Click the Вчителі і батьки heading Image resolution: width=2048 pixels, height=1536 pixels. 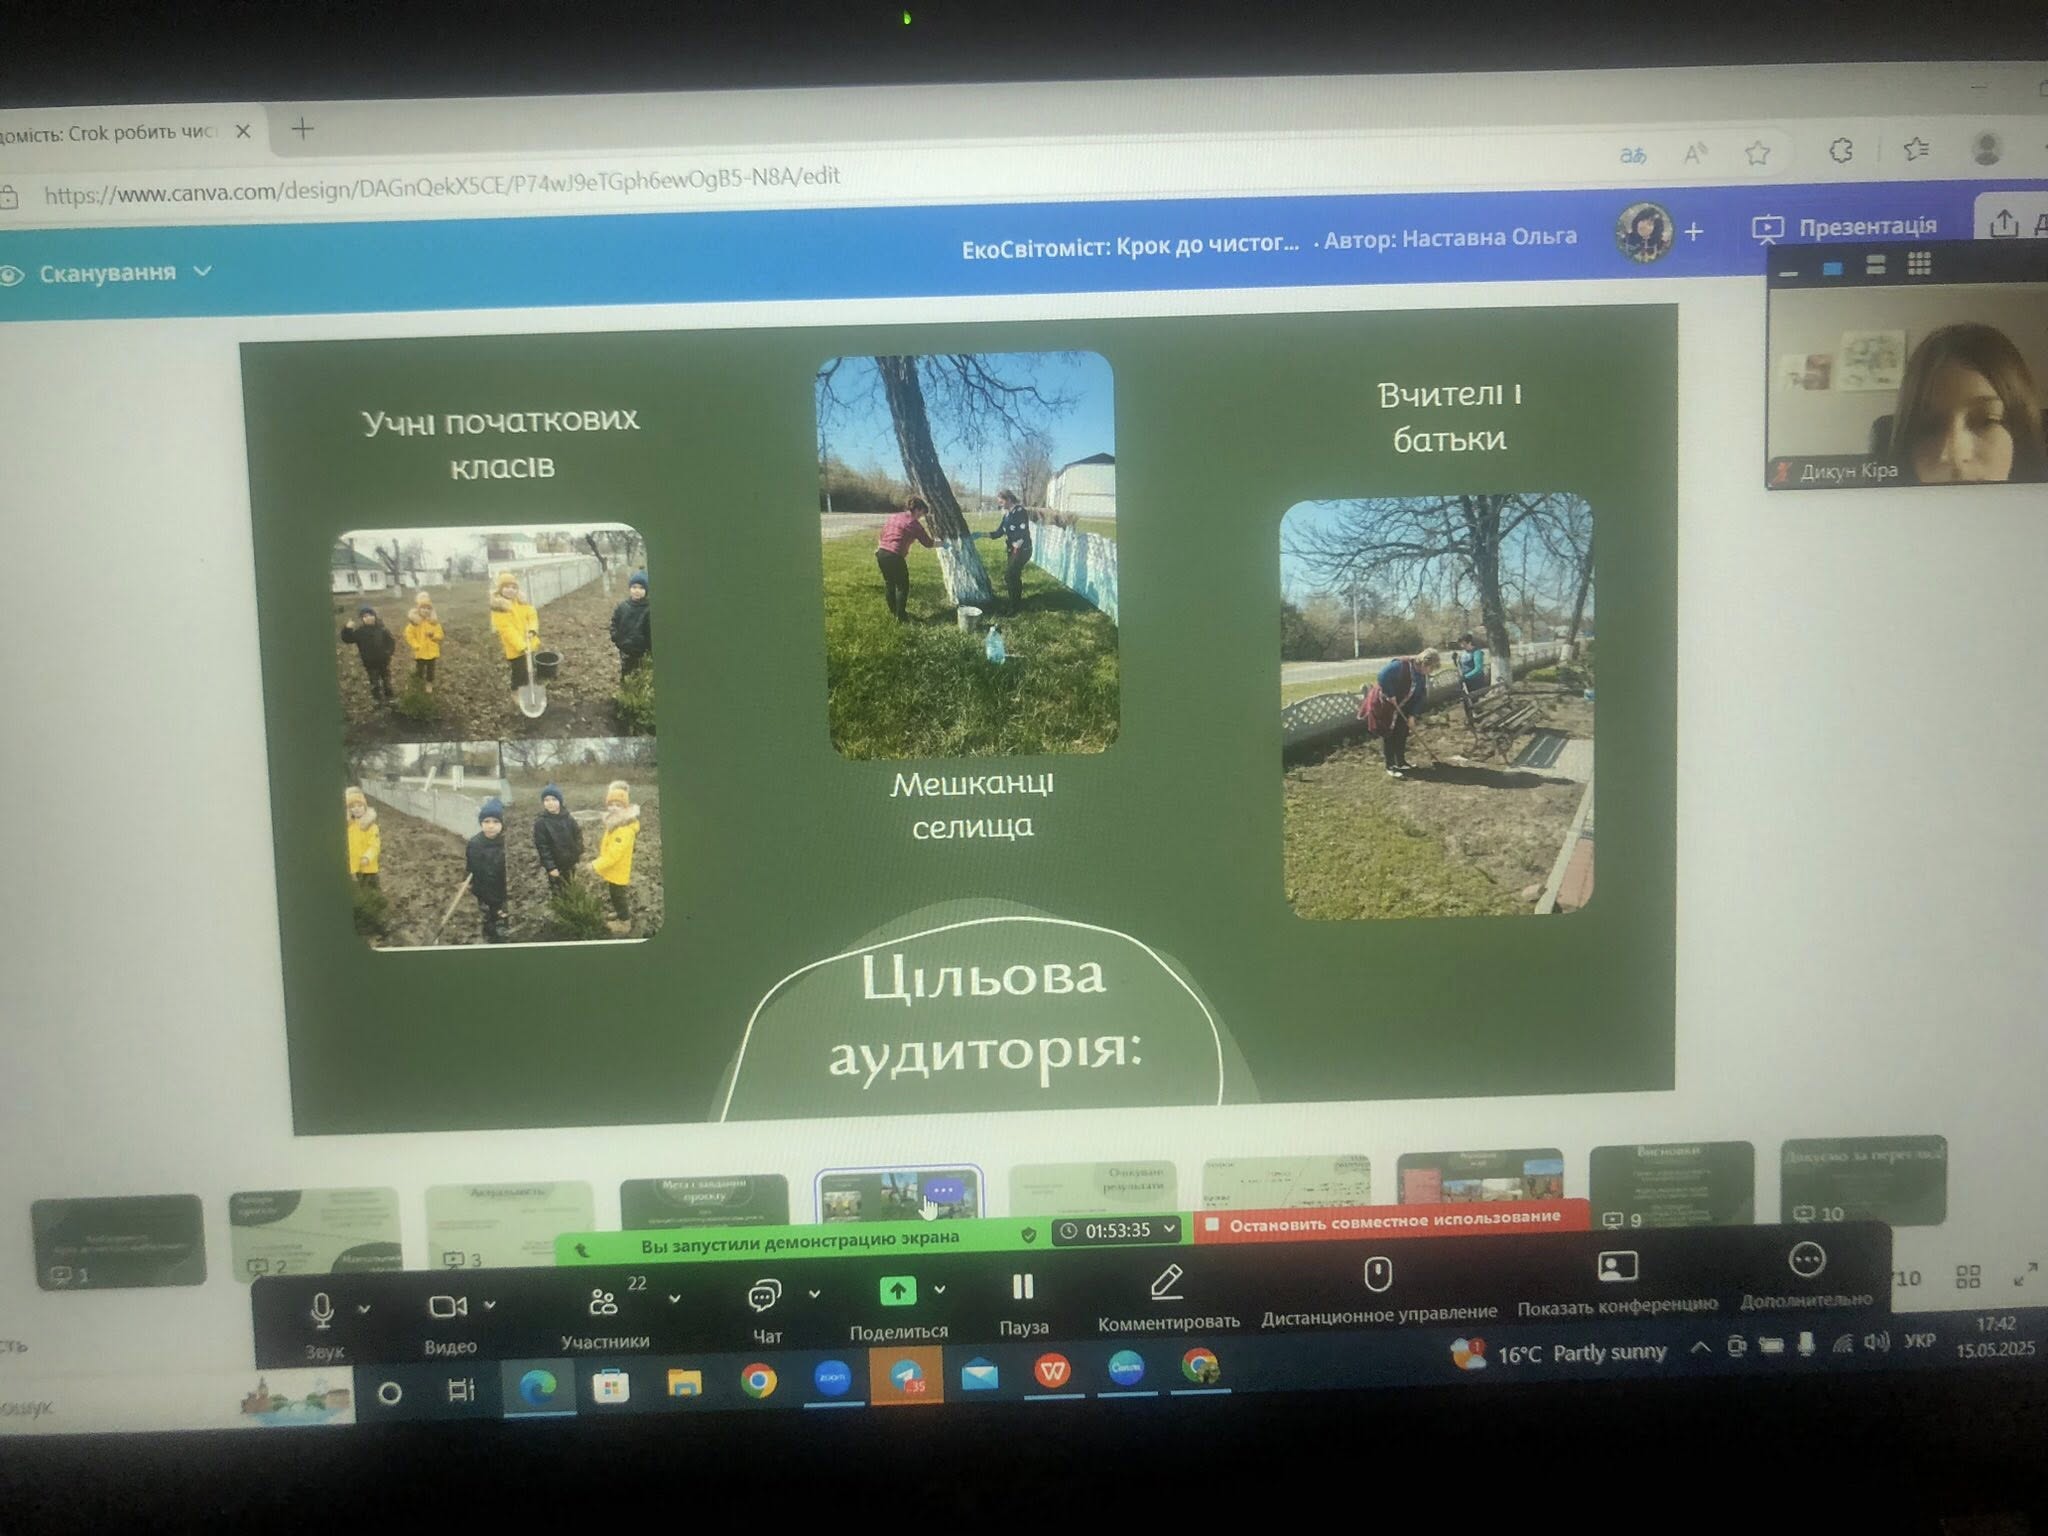(x=1449, y=416)
